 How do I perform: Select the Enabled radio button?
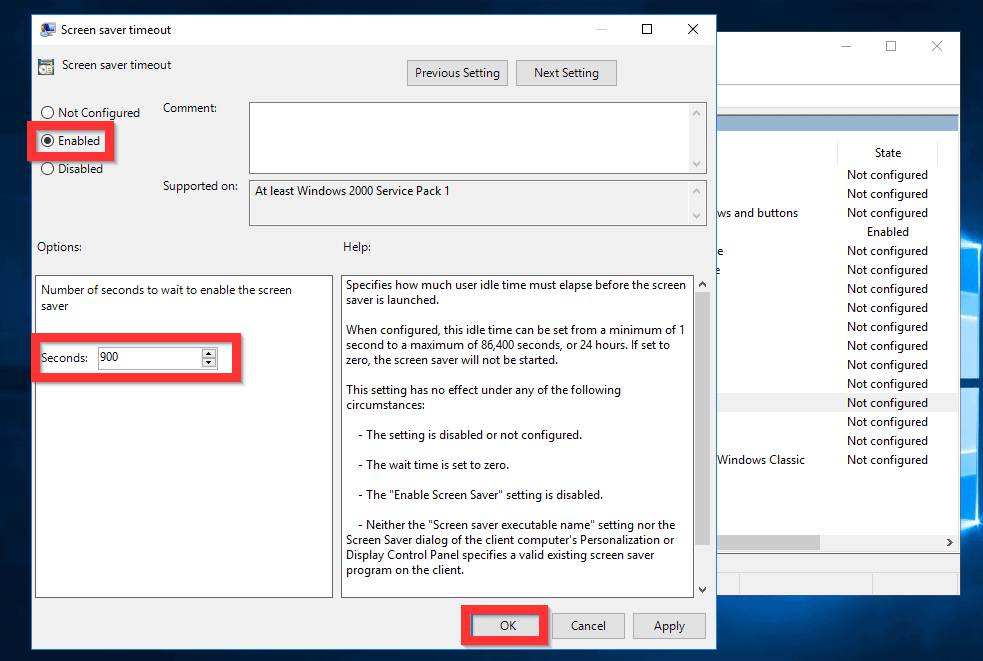coord(48,140)
